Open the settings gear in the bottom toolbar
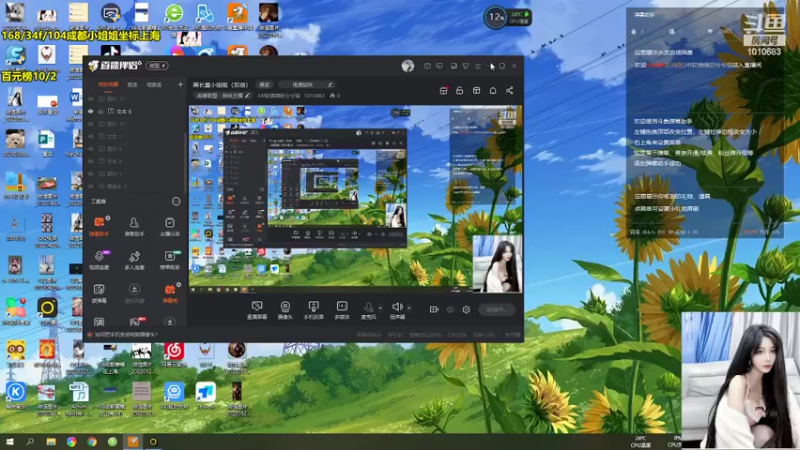This screenshot has height=450, width=800. [x=466, y=309]
